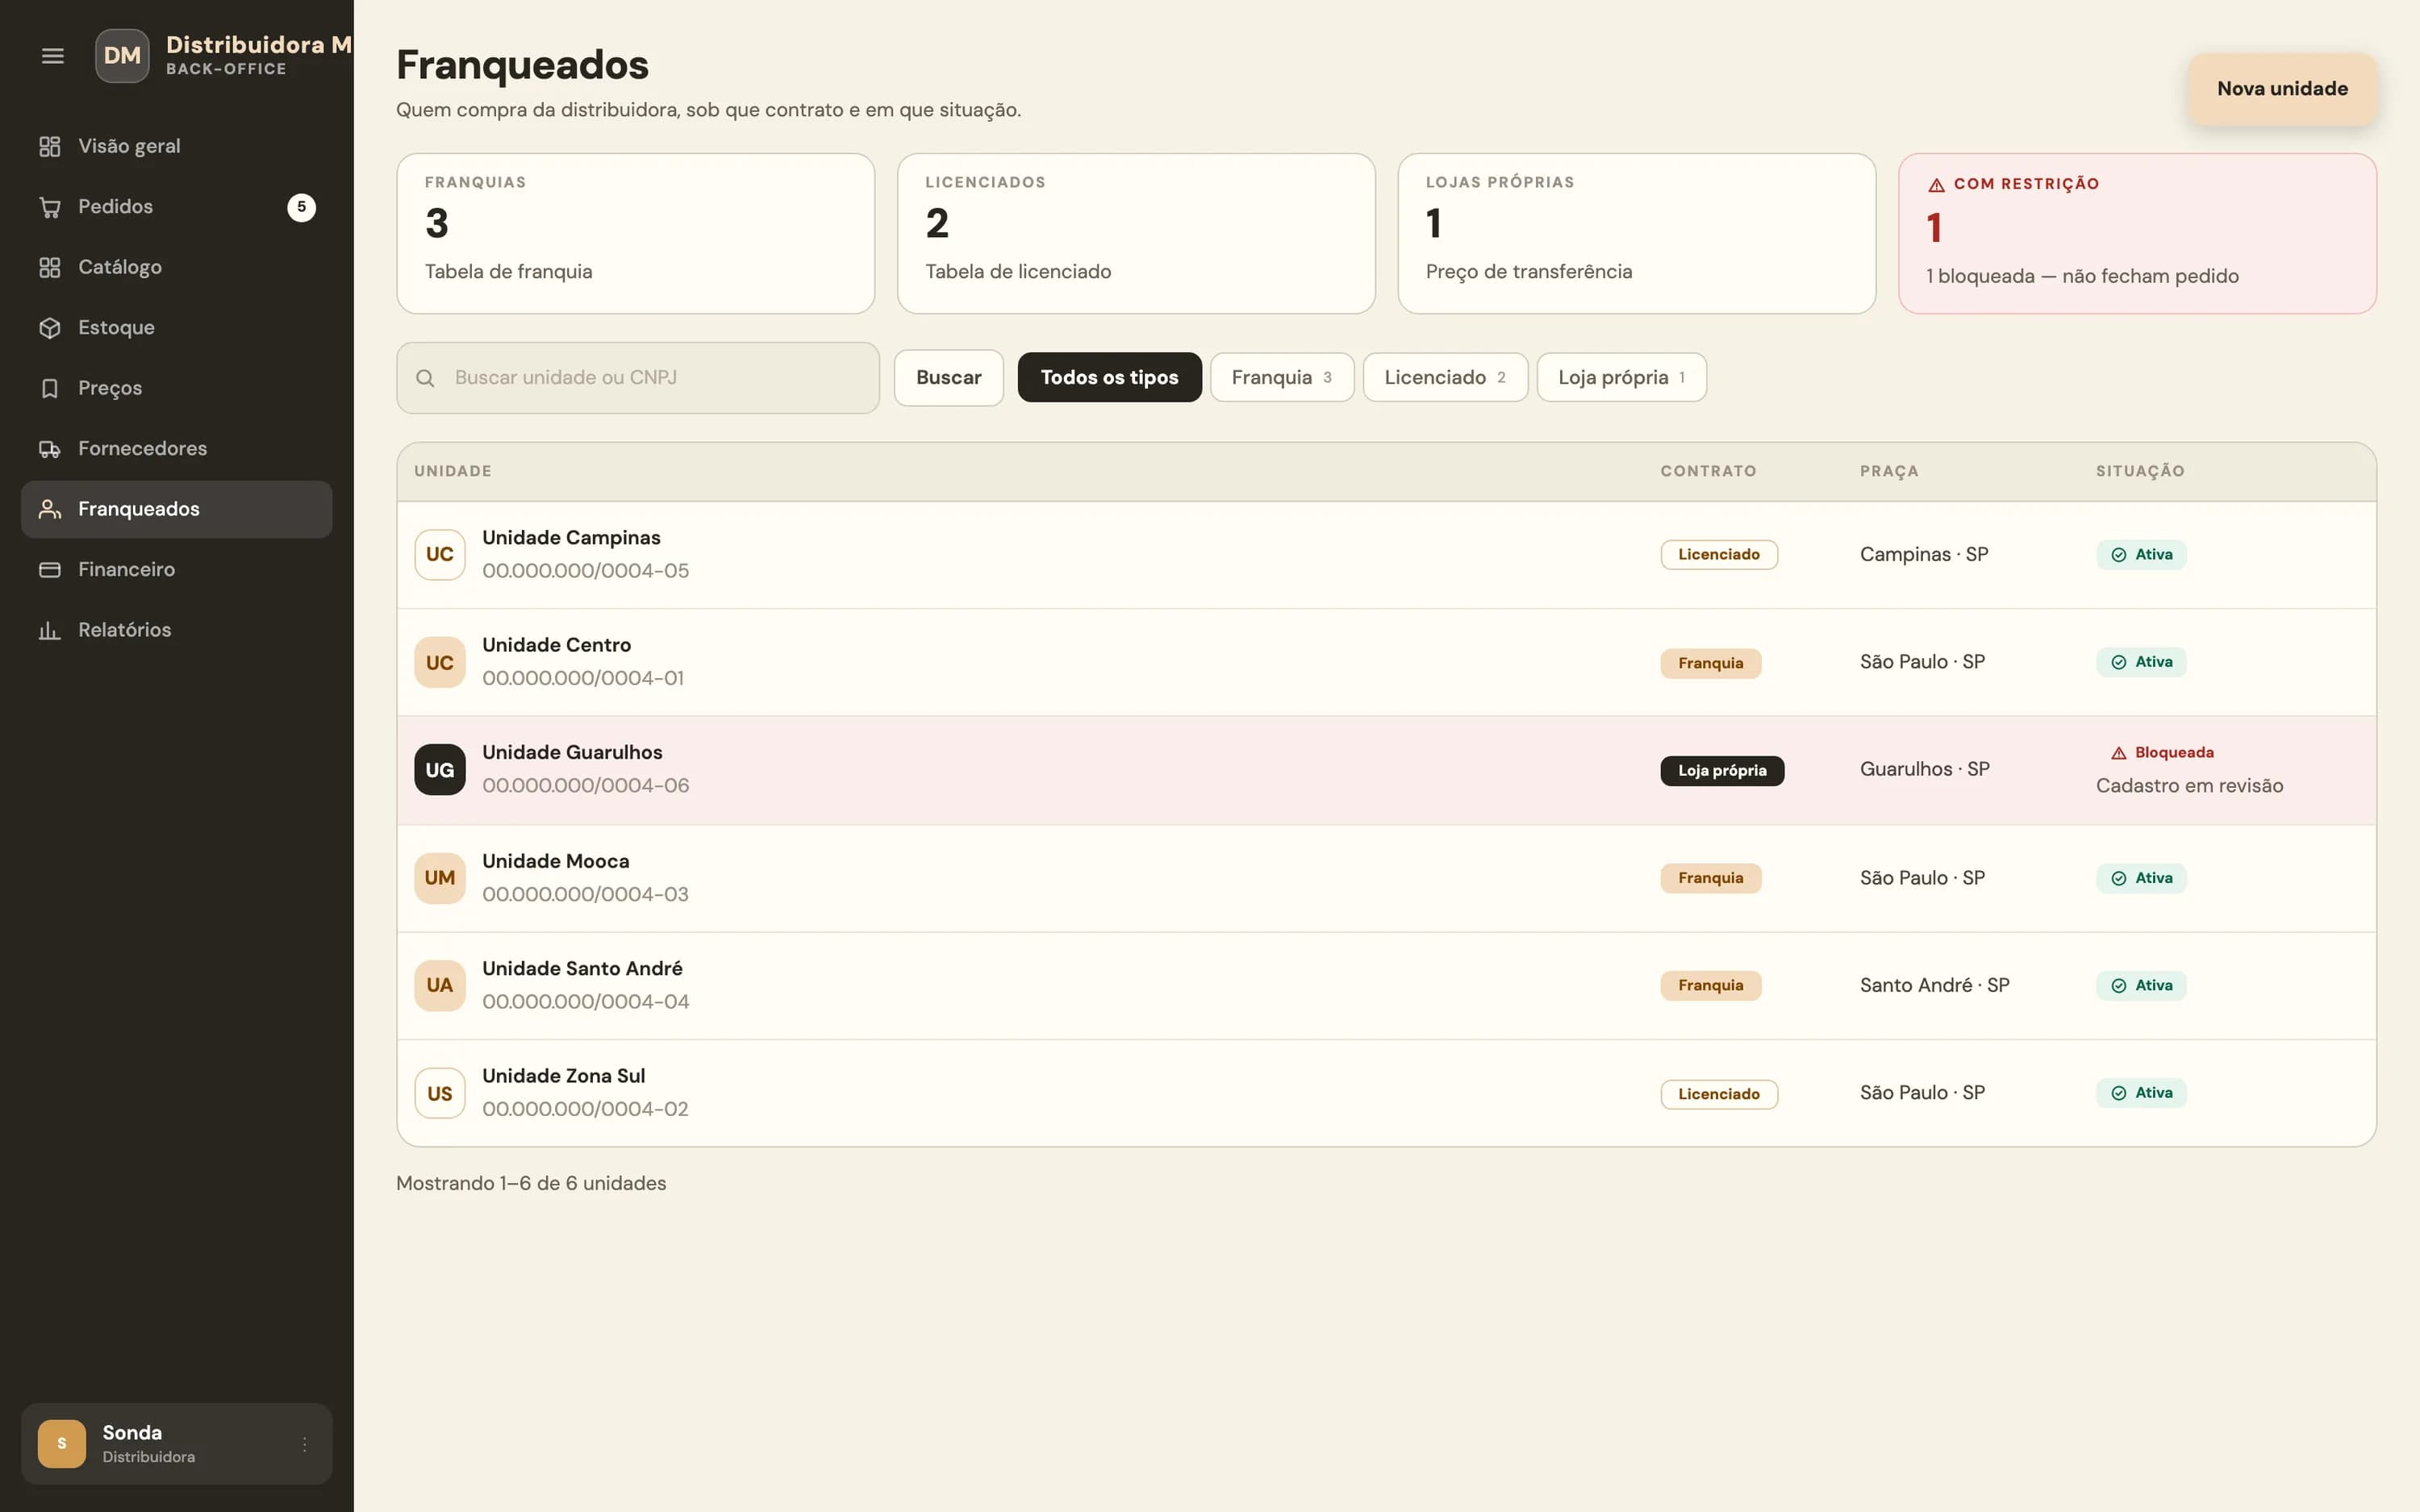Filter by Franquia type
The width and height of the screenshot is (2420, 1512).
[x=1282, y=378]
